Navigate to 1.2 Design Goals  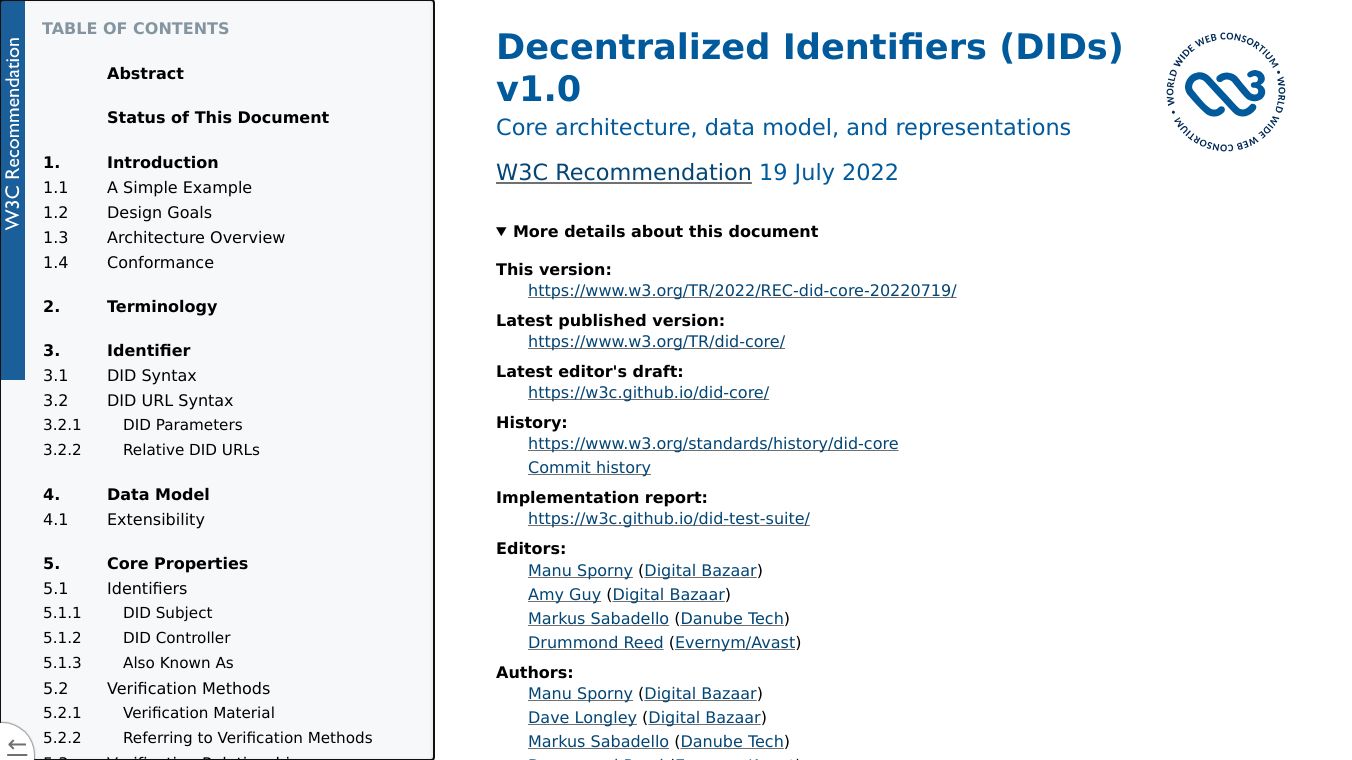pyautogui.click(x=127, y=212)
